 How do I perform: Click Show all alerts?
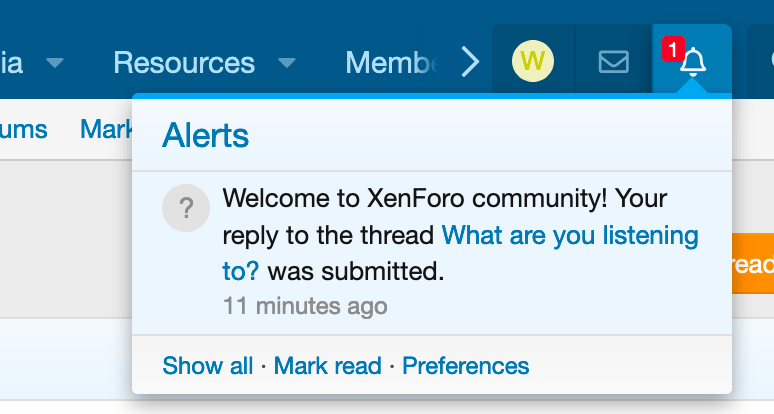pos(207,366)
